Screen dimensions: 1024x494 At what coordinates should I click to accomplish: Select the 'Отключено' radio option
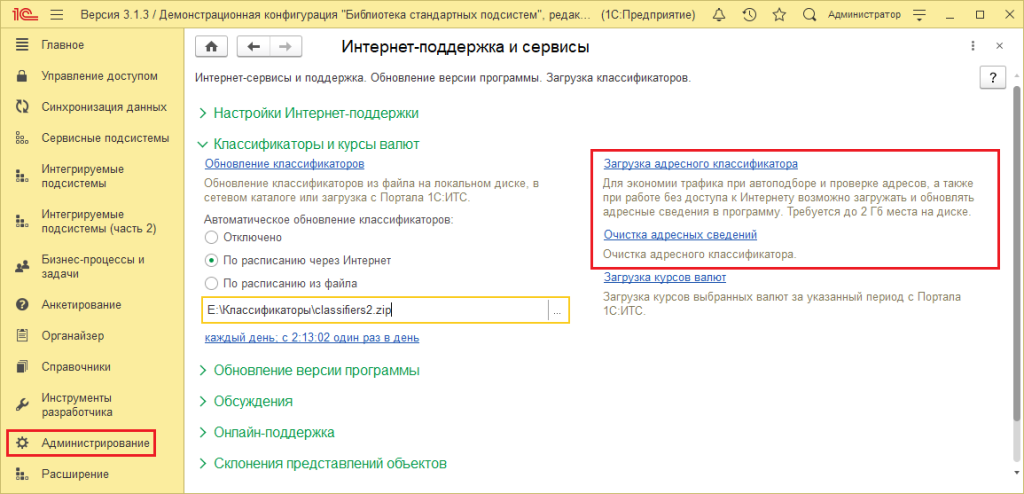(x=211, y=238)
